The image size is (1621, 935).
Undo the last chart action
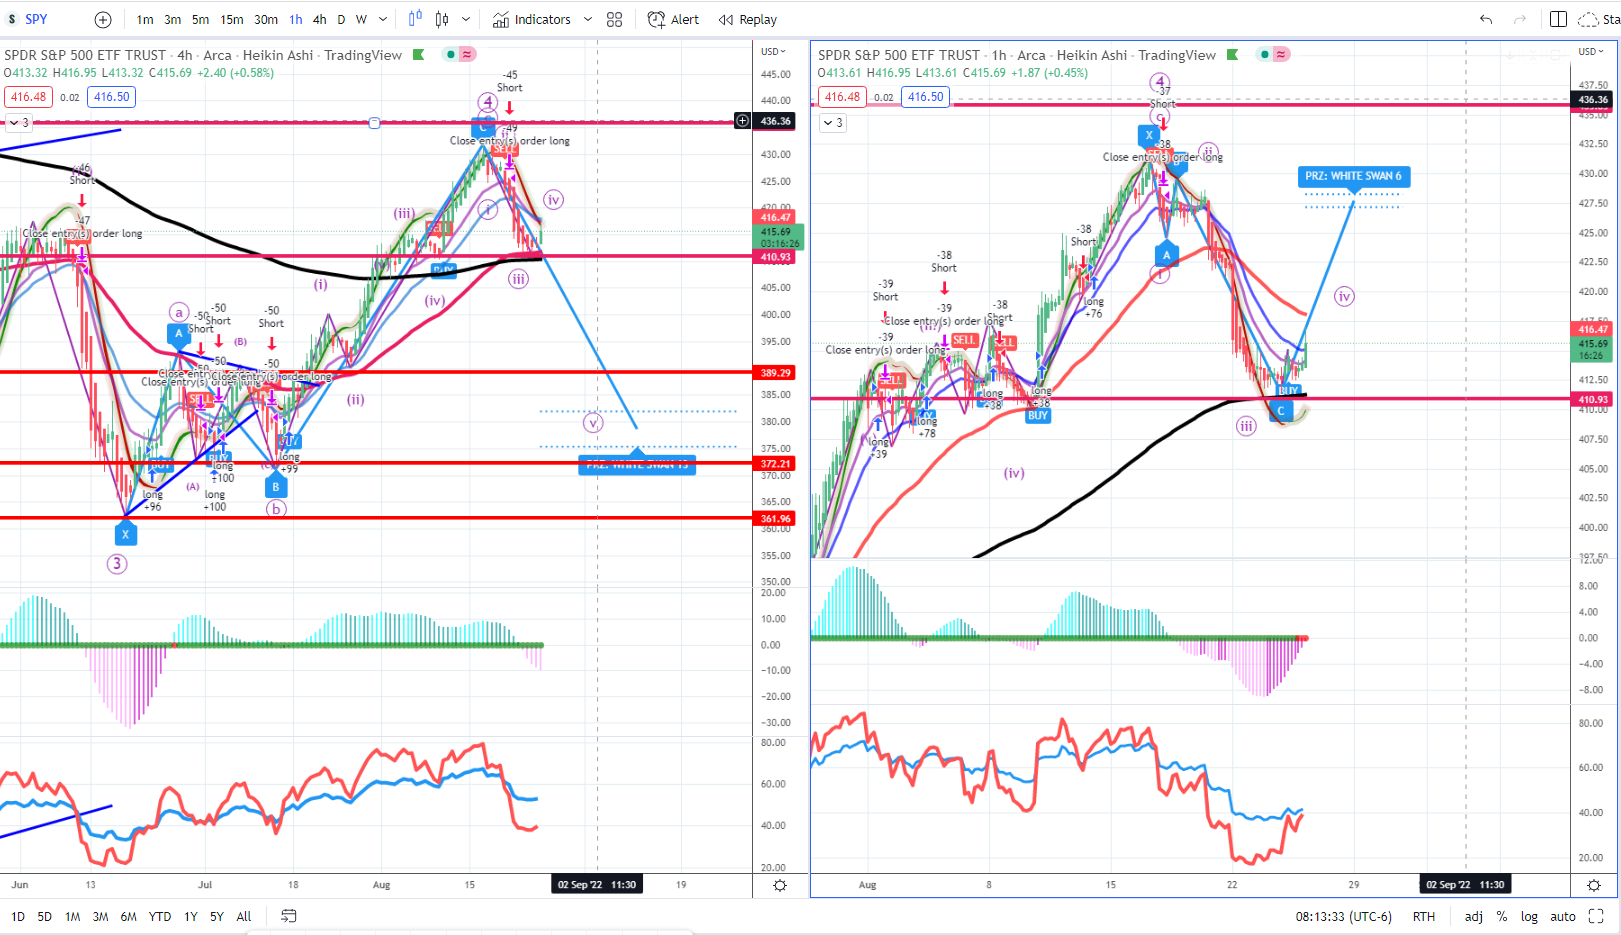[1486, 19]
